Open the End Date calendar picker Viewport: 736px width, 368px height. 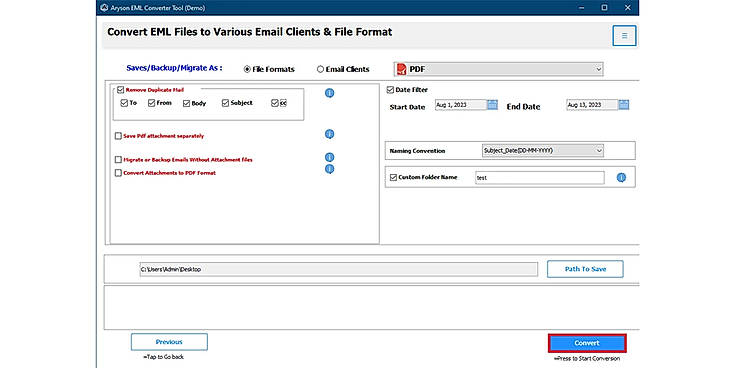point(623,104)
